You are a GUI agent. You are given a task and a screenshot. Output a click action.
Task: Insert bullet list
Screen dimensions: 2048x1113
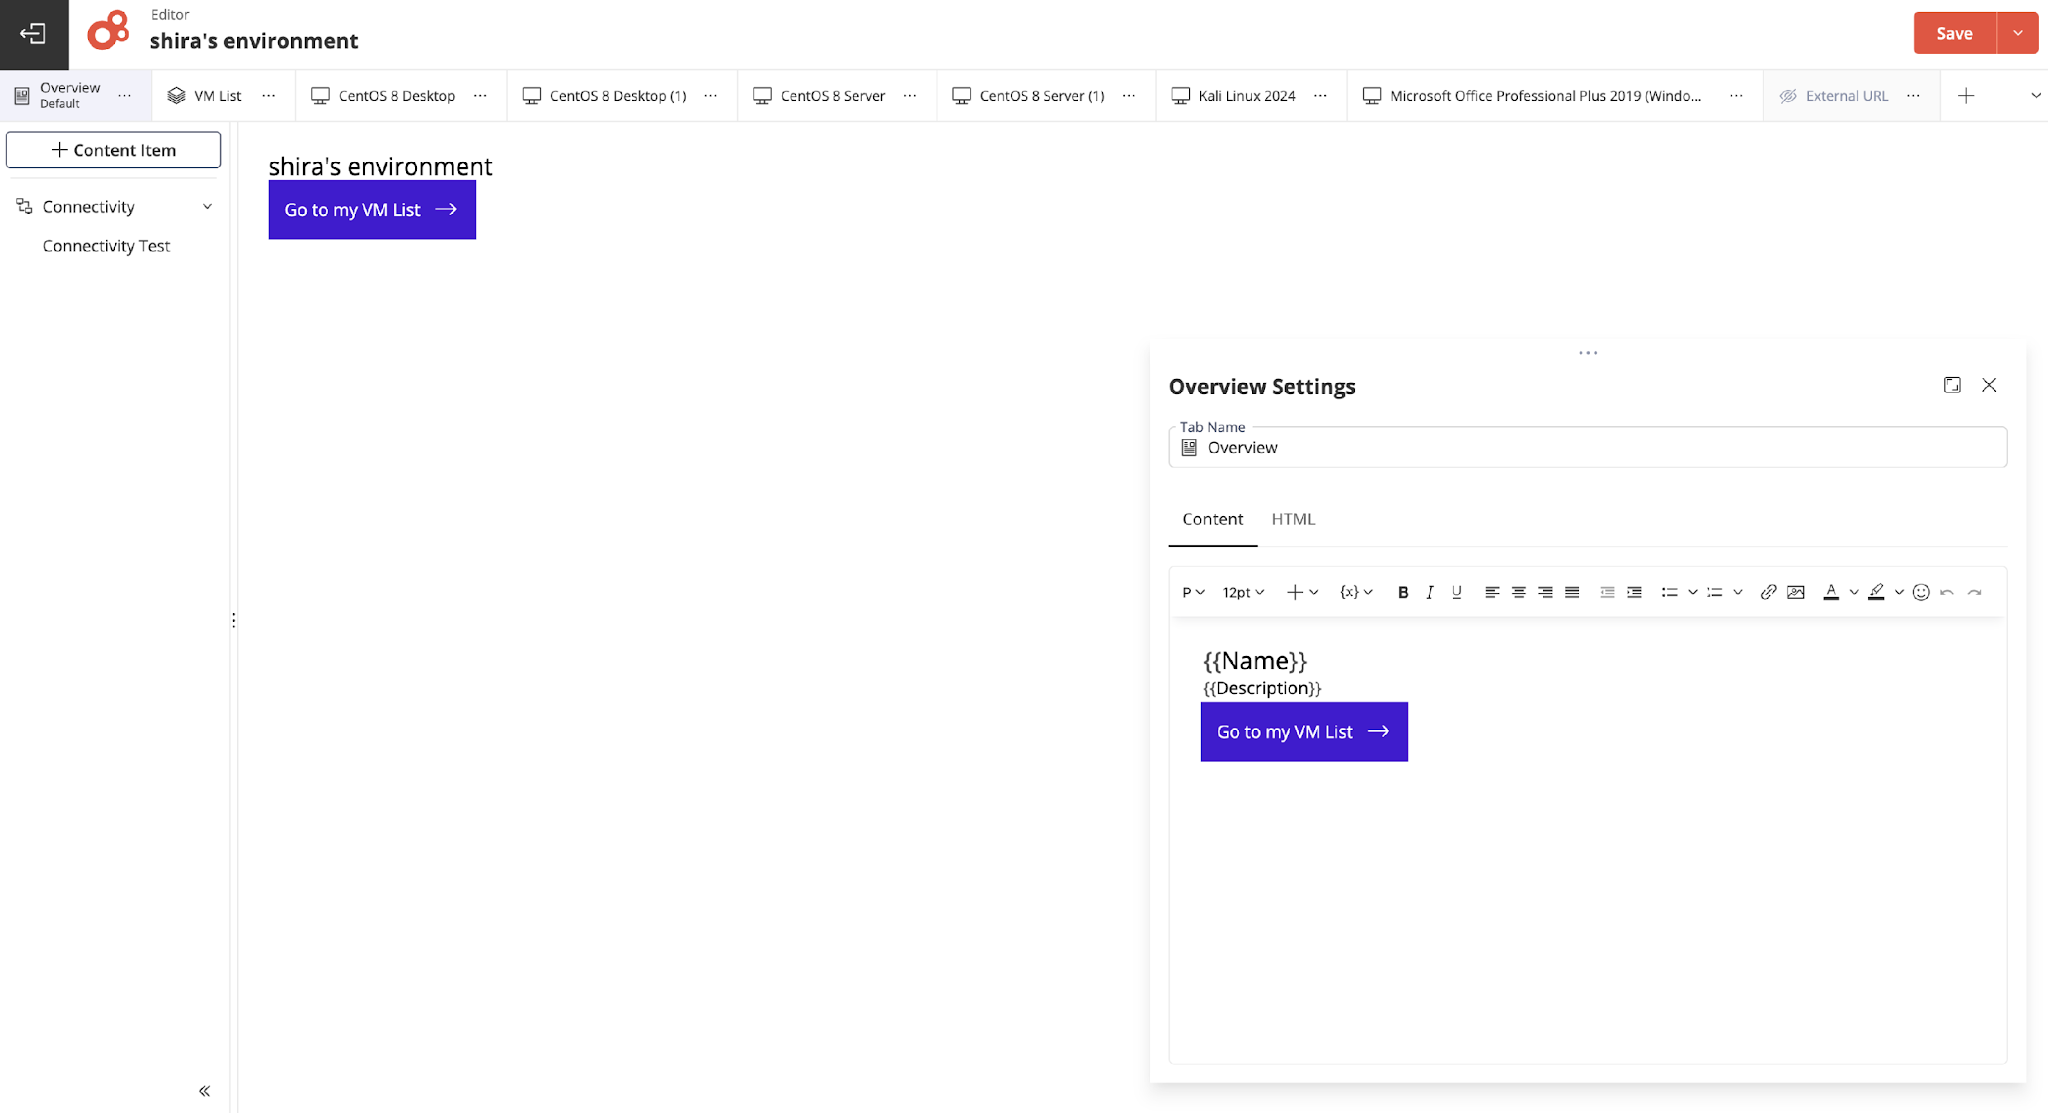click(x=1669, y=592)
